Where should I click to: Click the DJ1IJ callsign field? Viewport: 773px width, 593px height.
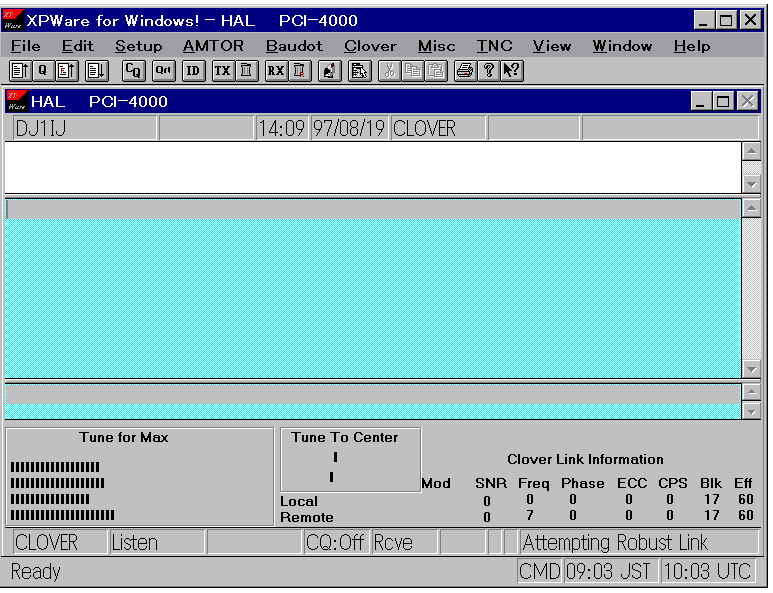[85, 128]
